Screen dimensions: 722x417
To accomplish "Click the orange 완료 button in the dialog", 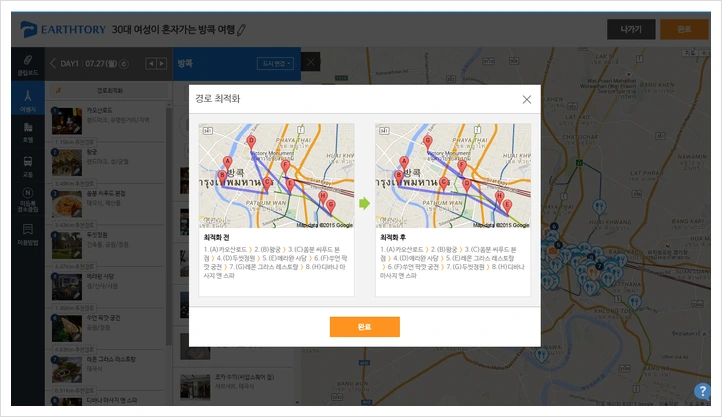I will click(x=364, y=327).
